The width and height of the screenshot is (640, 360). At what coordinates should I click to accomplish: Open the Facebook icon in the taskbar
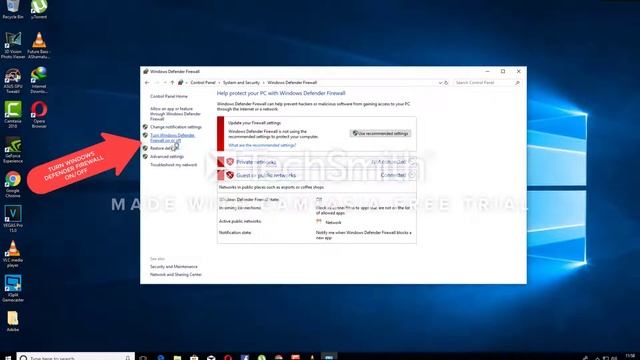click(x=244, y=357)
